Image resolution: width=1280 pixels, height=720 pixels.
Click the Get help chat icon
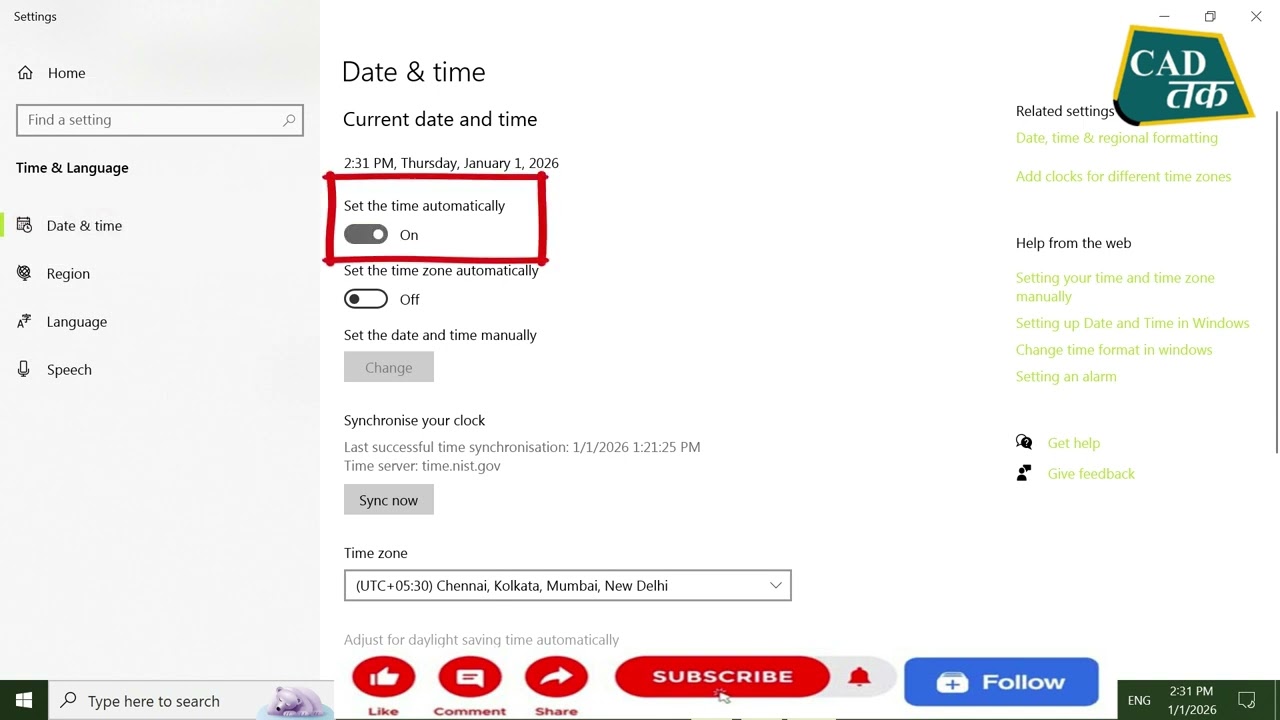pos(1024,443)
